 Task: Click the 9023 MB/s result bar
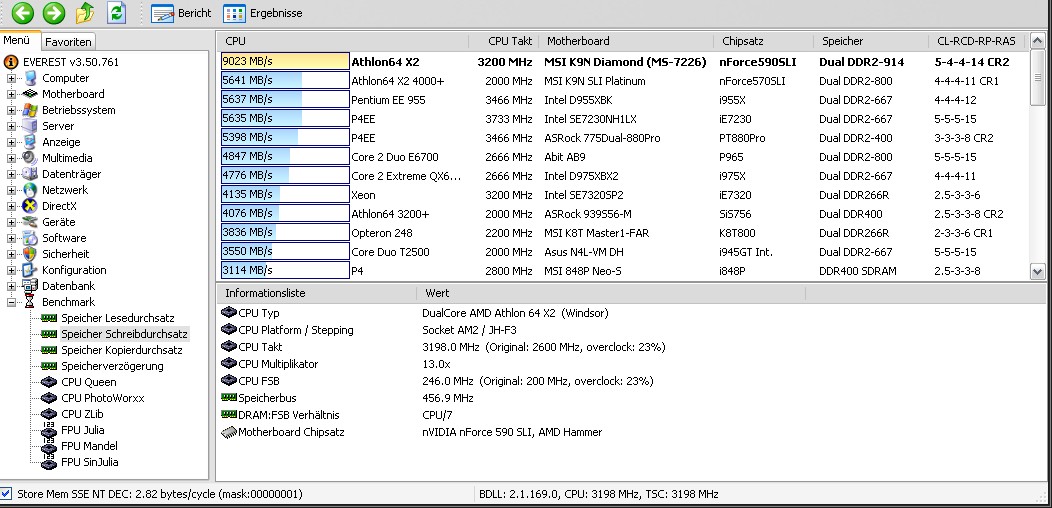285,62
